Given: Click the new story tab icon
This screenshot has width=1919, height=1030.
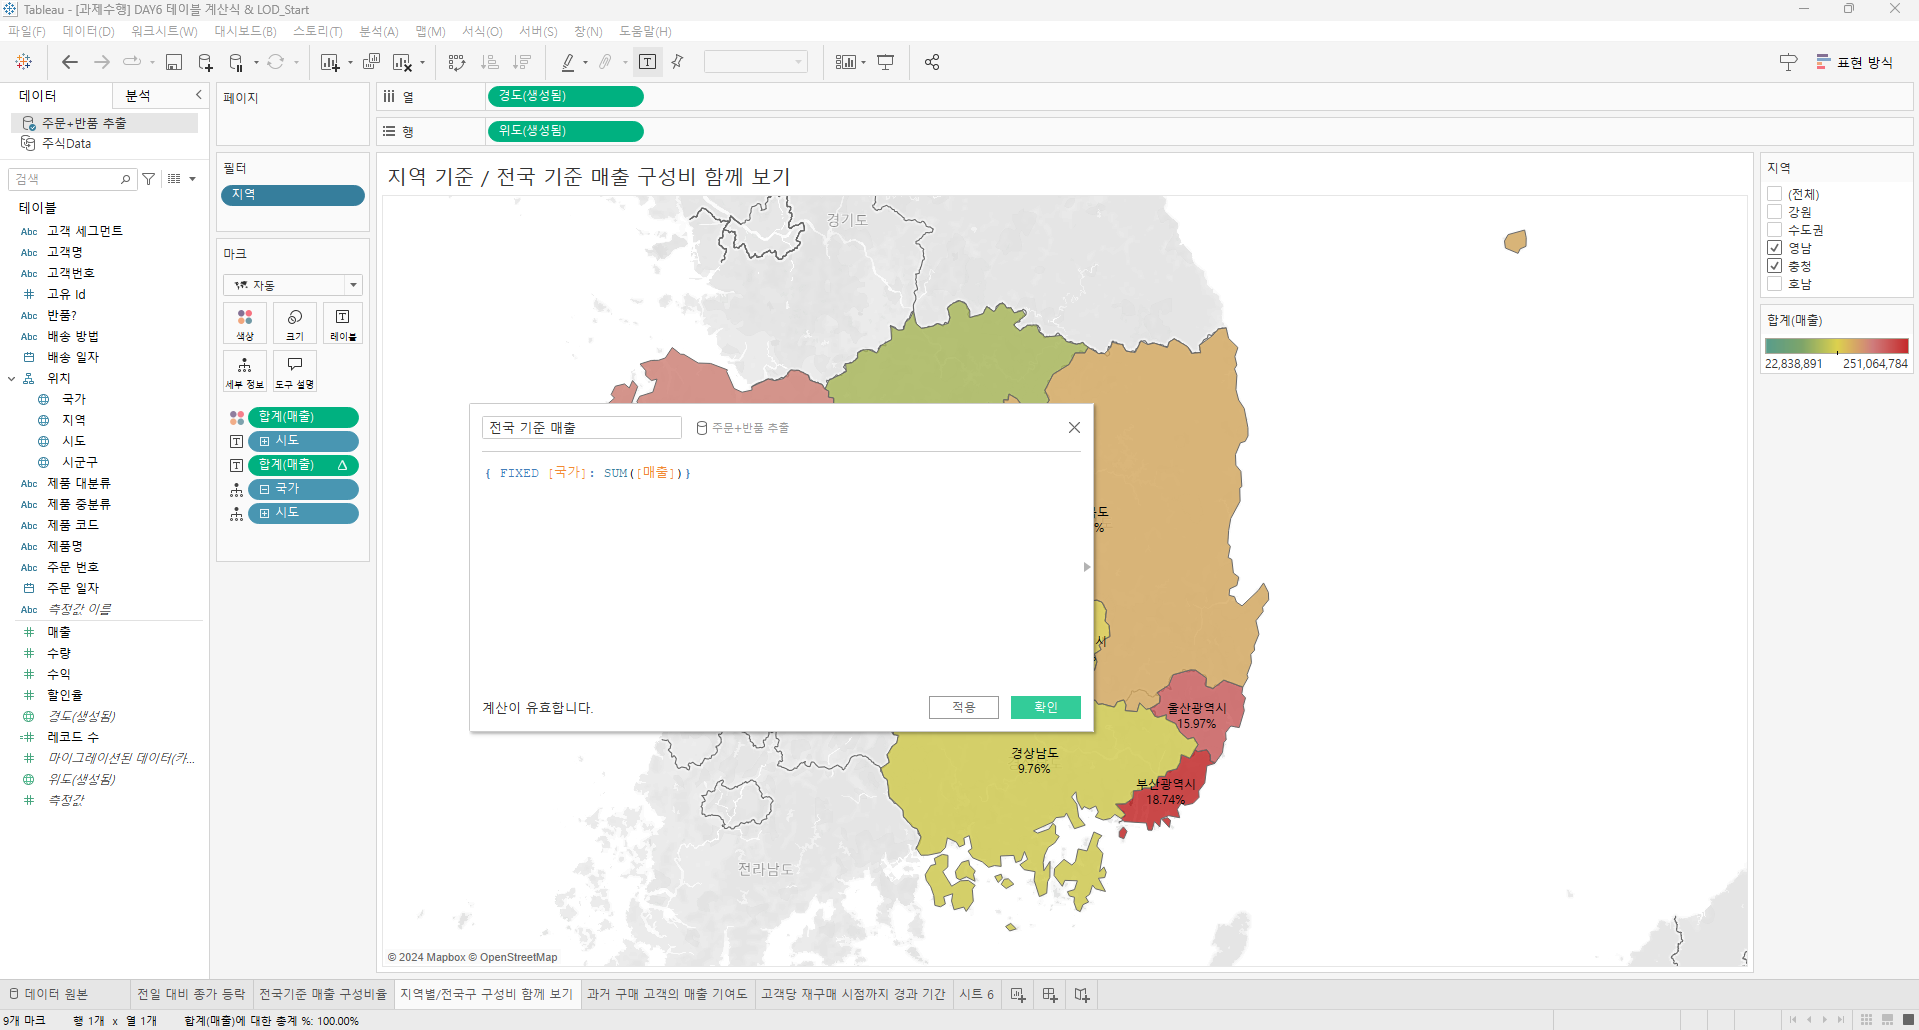Looking at the screenshot, I should 1082,994.
